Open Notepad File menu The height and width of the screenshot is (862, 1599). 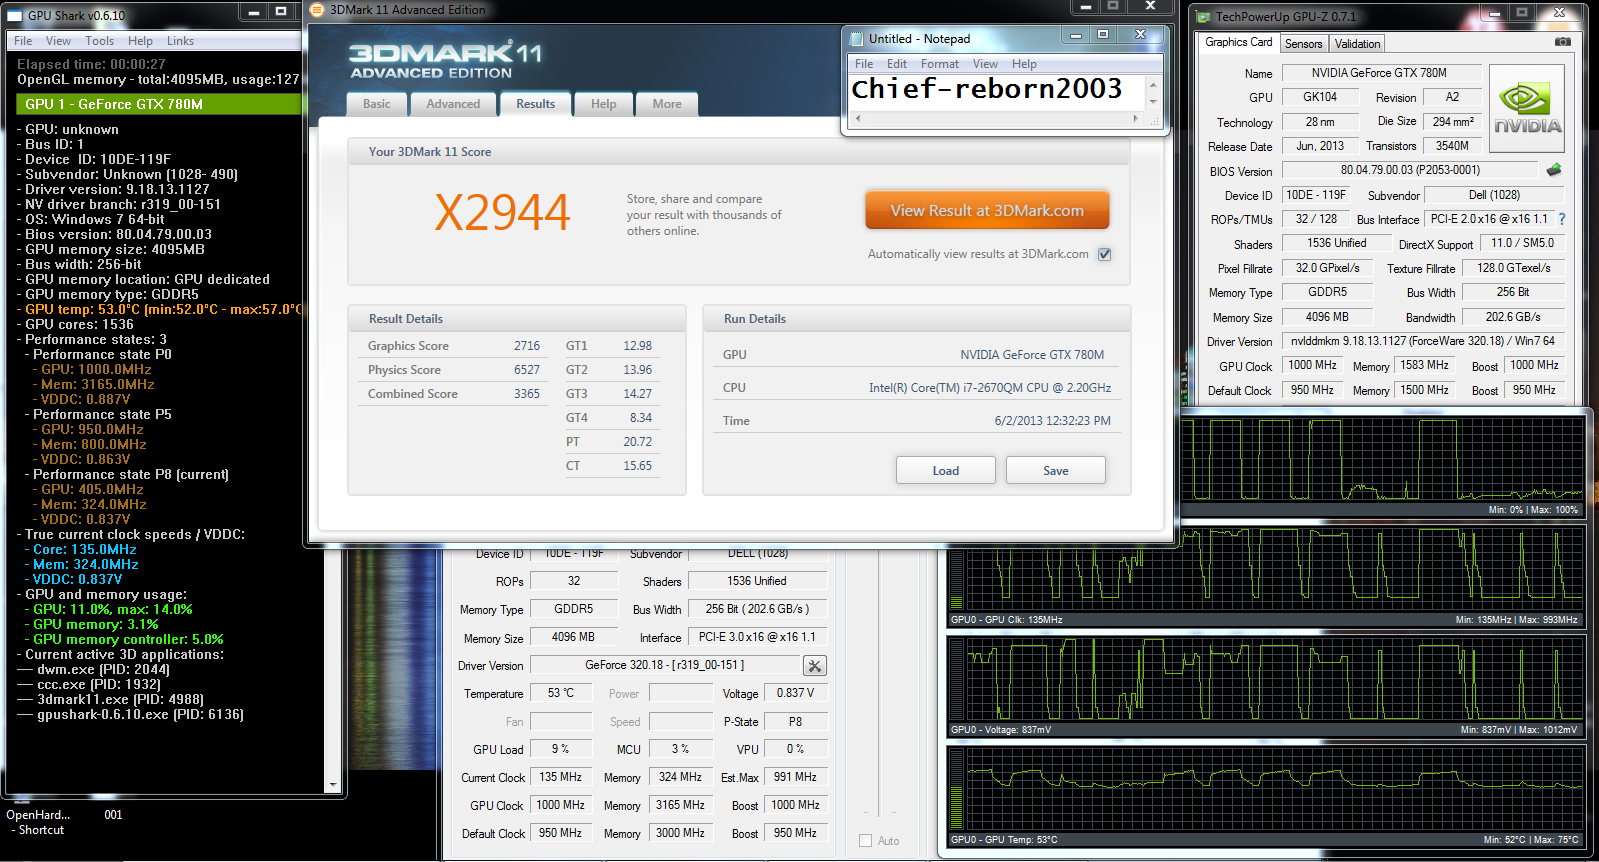pos(864,64)
